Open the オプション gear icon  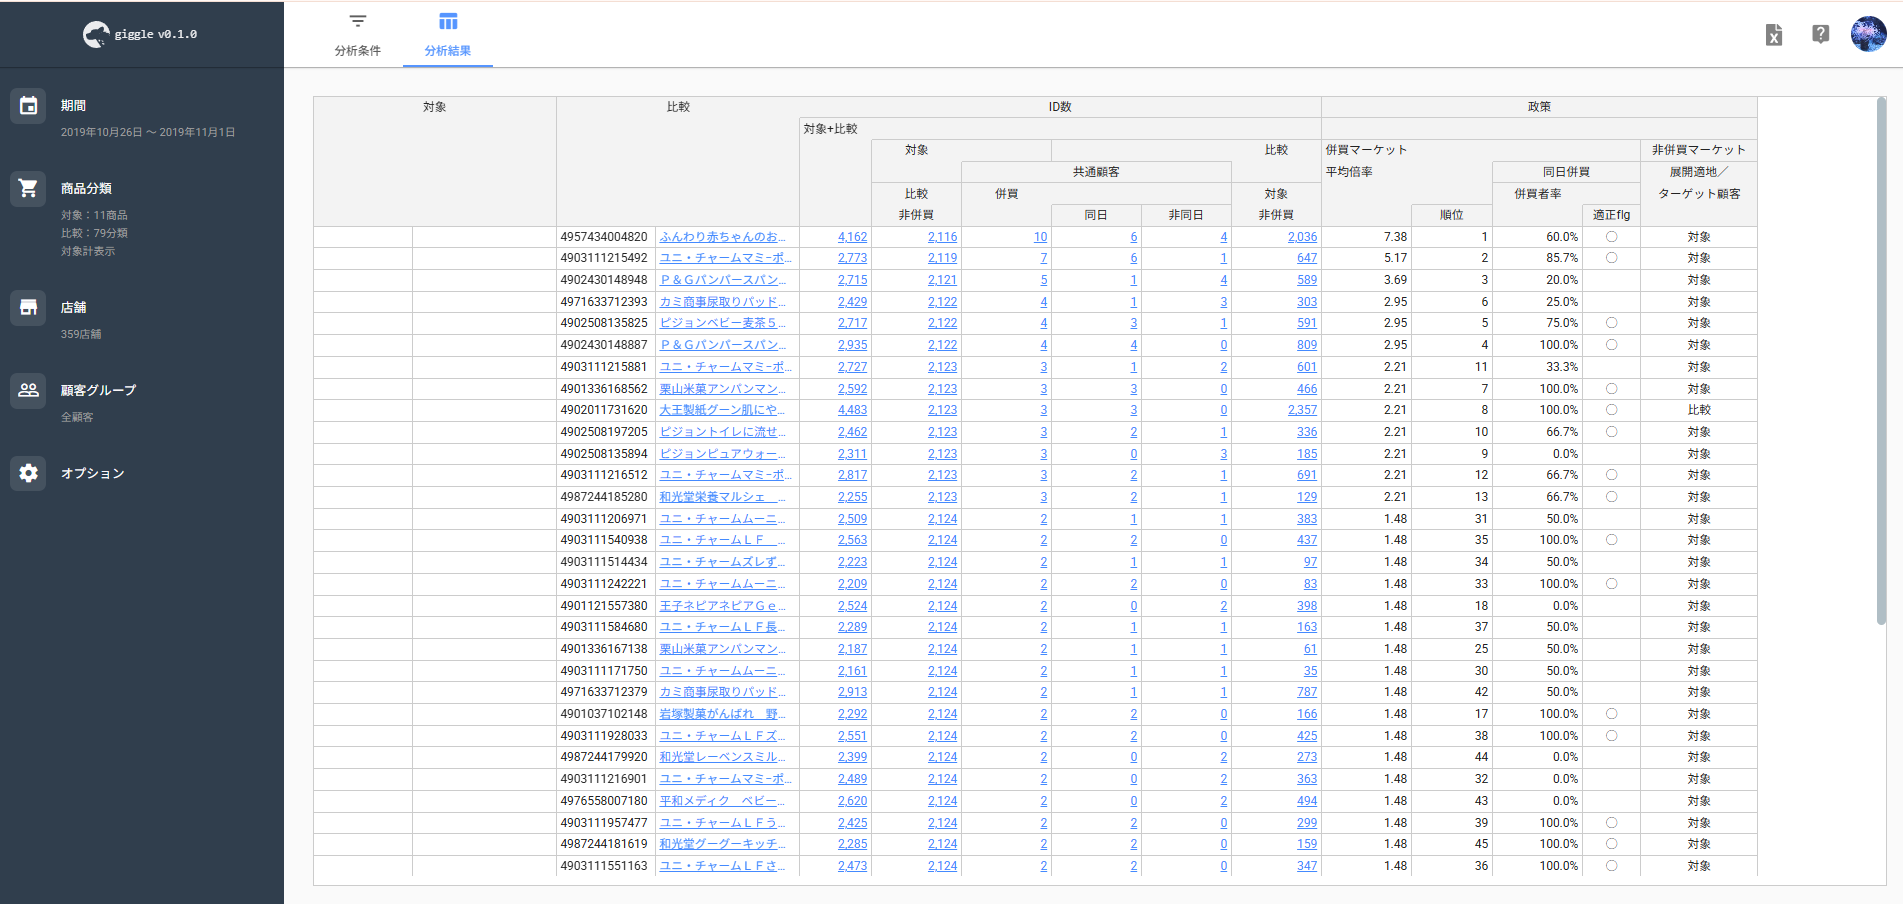point(29,473)
